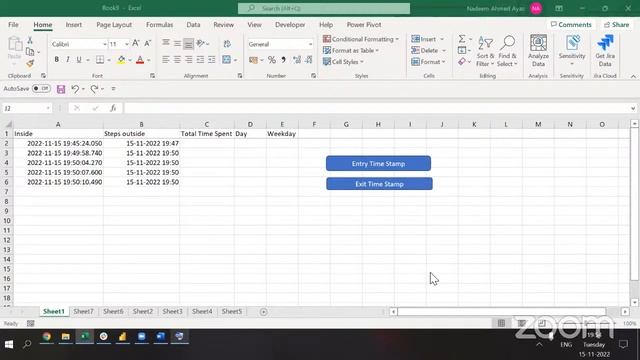This screenshot has height=360, width=640.
Task: Click the Exit Time Stamp button
Action: (379, 184)
